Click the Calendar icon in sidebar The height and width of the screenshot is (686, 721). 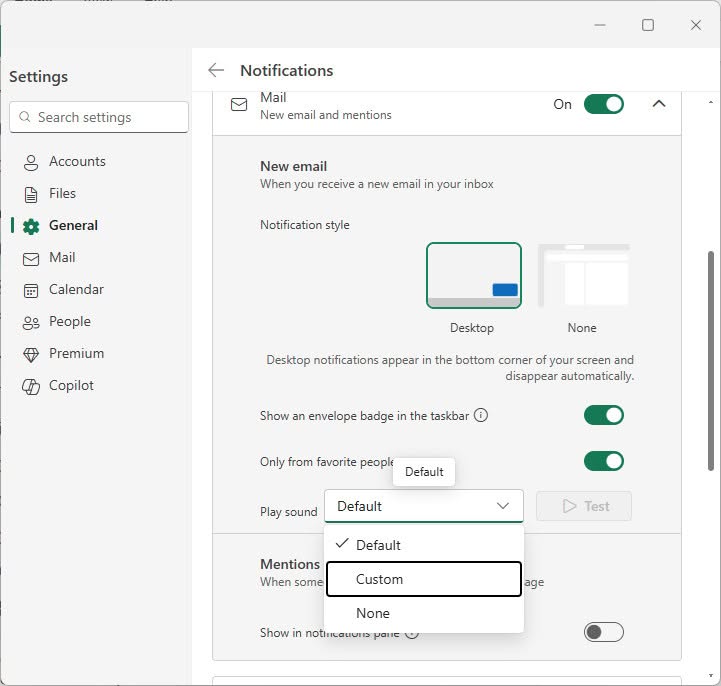[x=31, y=291]
